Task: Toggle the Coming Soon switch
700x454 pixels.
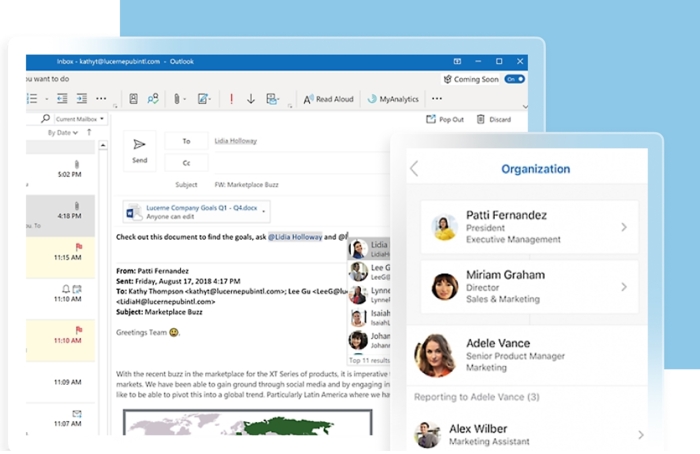Action: [x=514, y=79]
